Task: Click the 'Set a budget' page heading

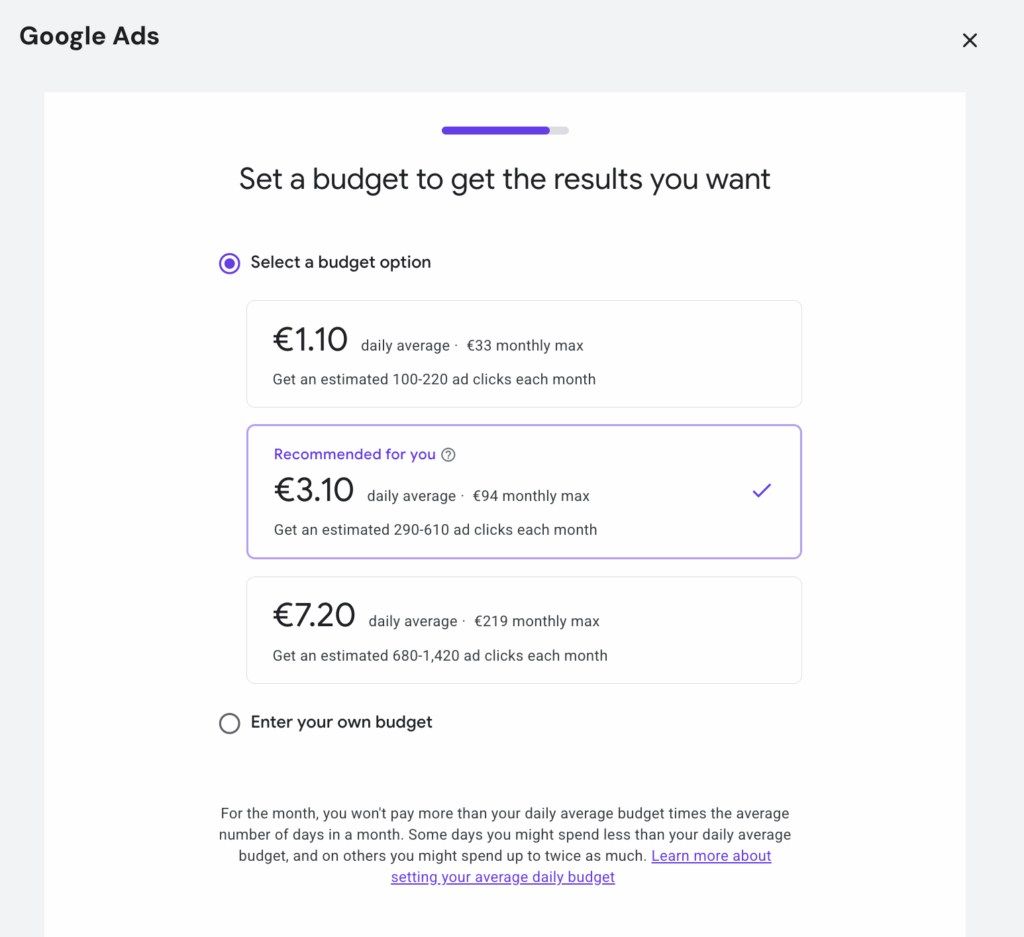Action: click(505, 180)
